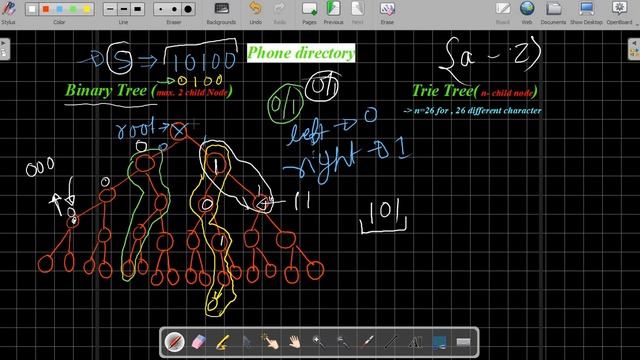Select the laser pointer tool

coord(367,342)
